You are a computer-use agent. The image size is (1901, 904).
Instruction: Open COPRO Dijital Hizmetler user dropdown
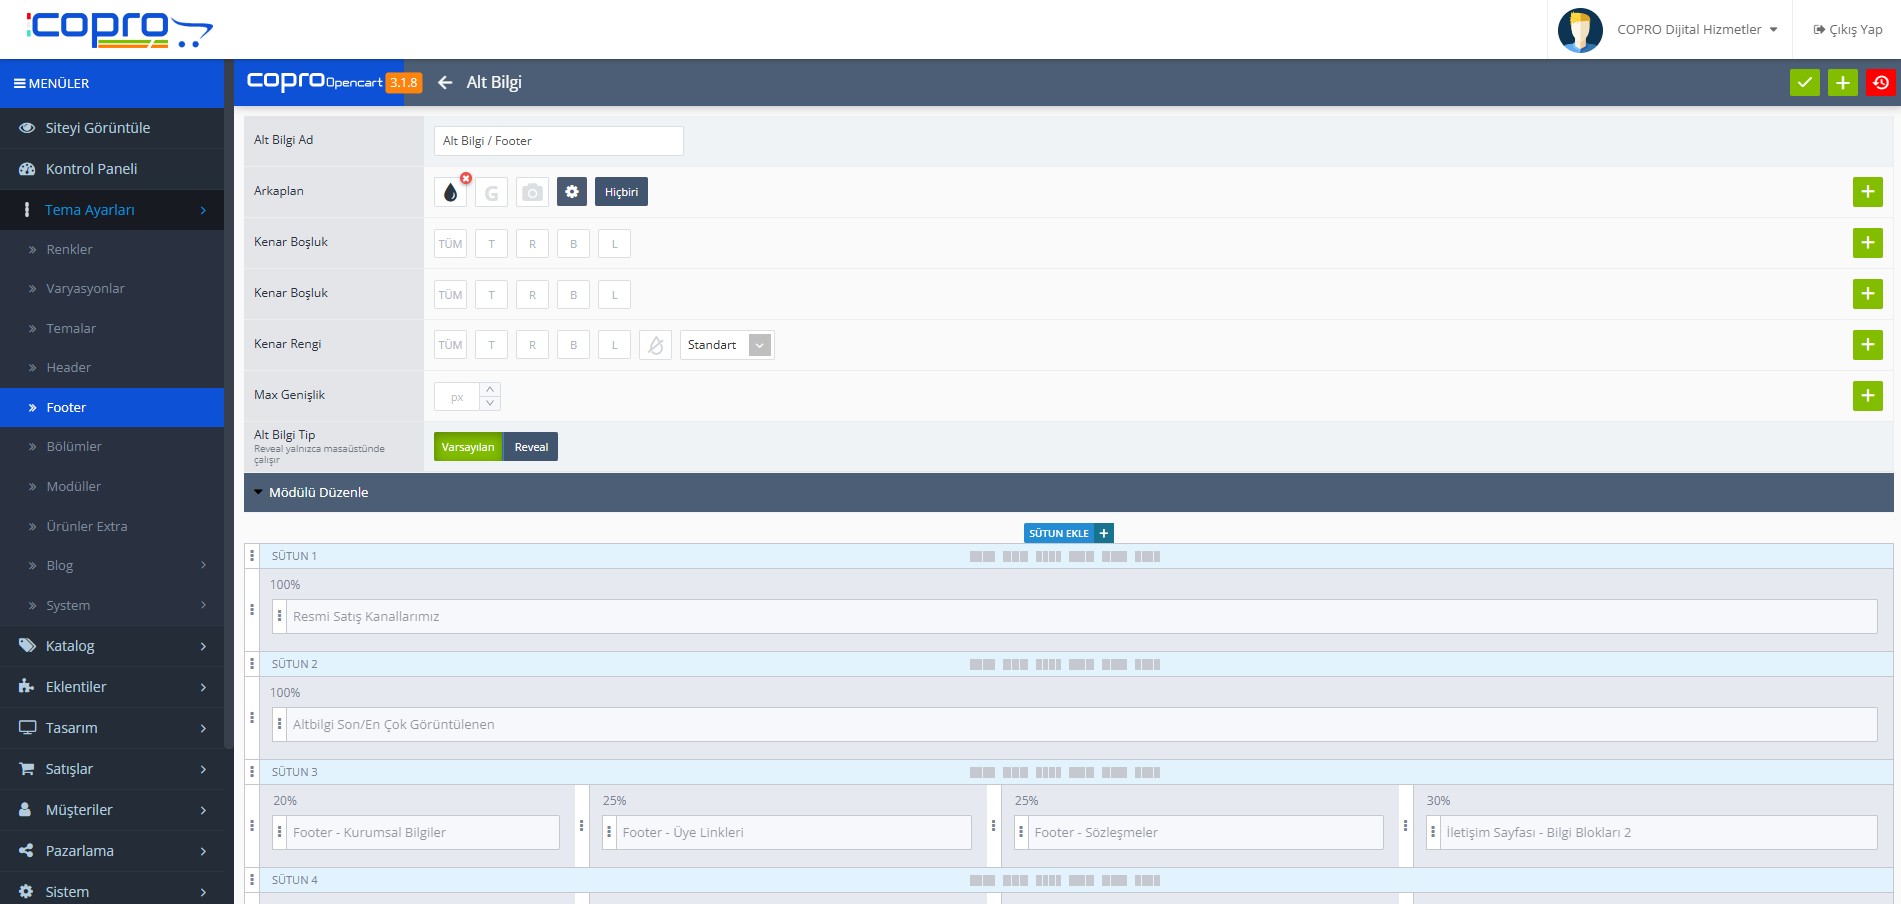1696,30
